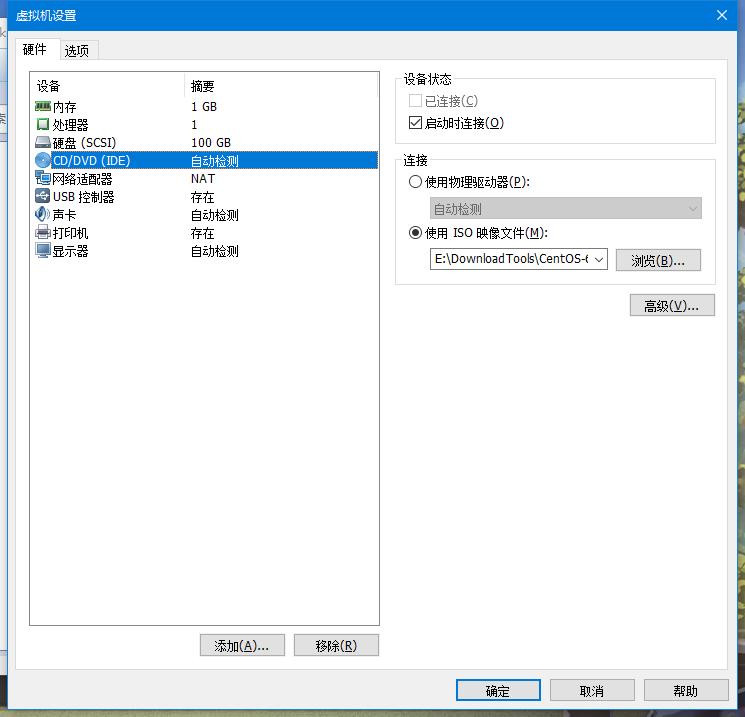Click the network adapter (网络适配器) icon
The width and height of the screenshot is (745, 717).
point(43,178)
